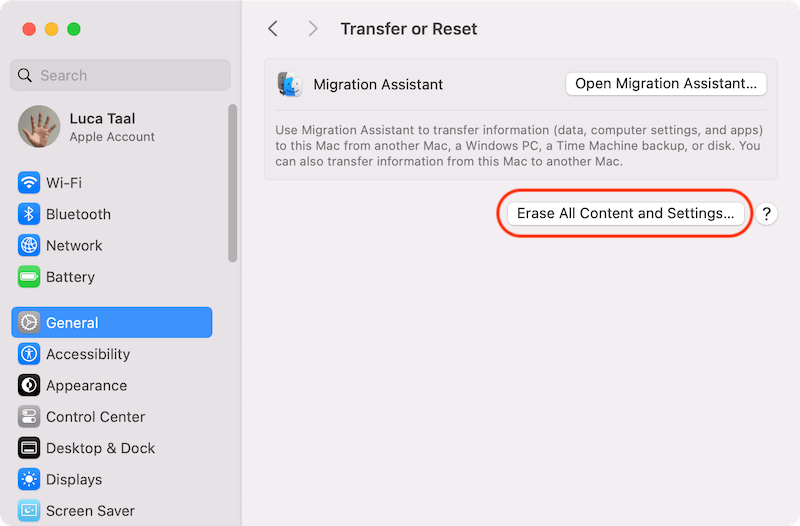
Task: Click the Migration Assistant Finder icon
Action: (x=289, y=84)
